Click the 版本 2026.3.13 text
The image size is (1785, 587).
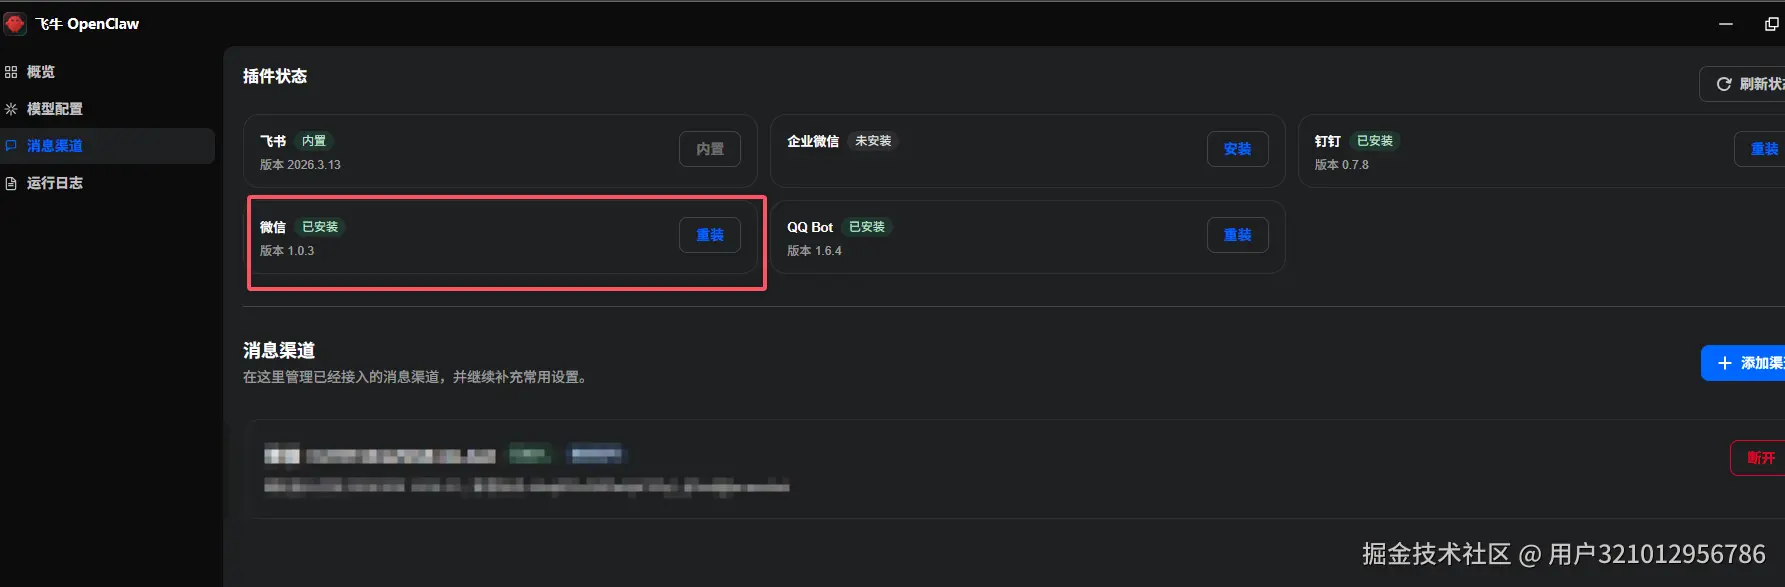[x=300, y=165]
